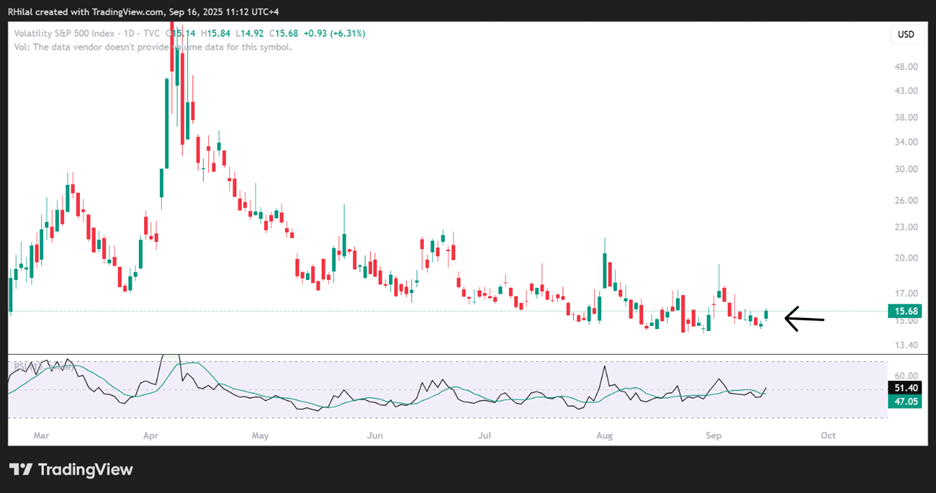Viewport: 936px width, 493px height.
Task: Select the Aug label on time axis
Action: 604,436
